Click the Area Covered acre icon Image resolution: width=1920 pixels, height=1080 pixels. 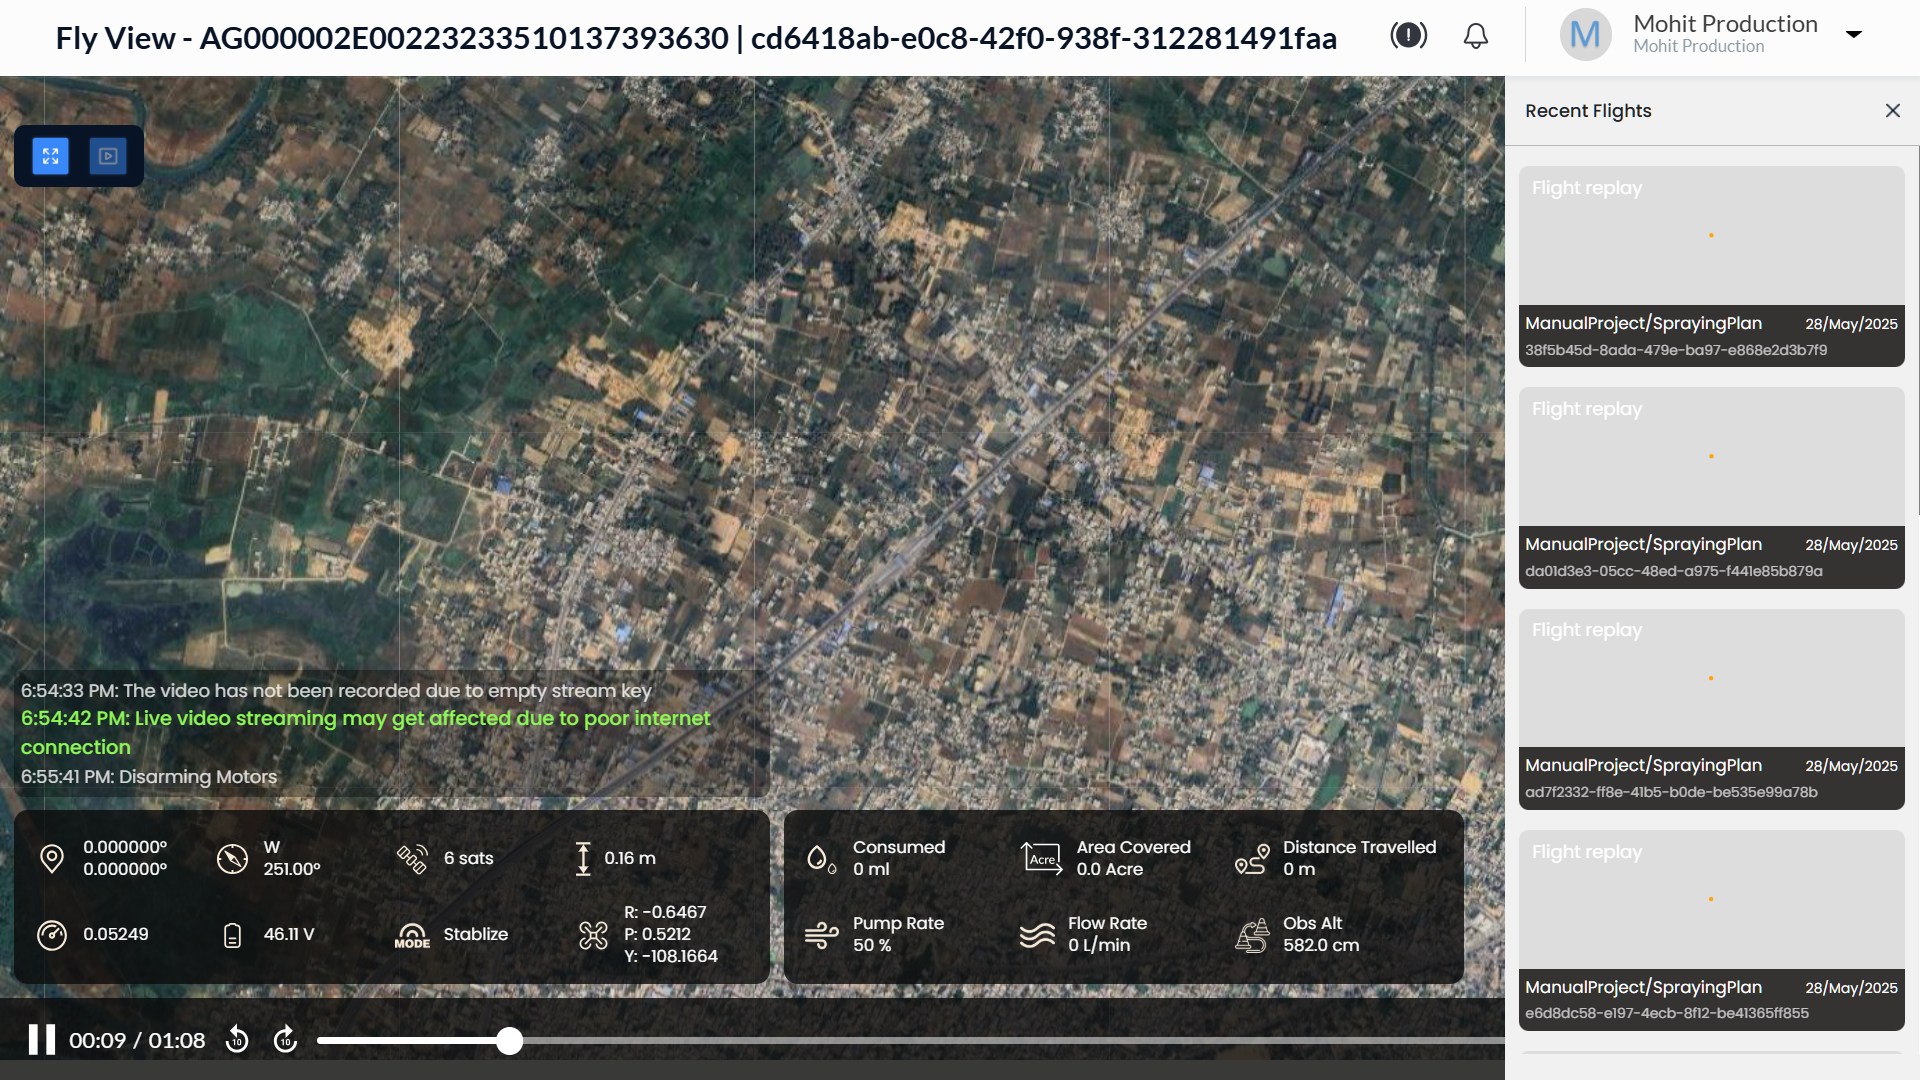pyautogui.click(x=1041, y=858)
